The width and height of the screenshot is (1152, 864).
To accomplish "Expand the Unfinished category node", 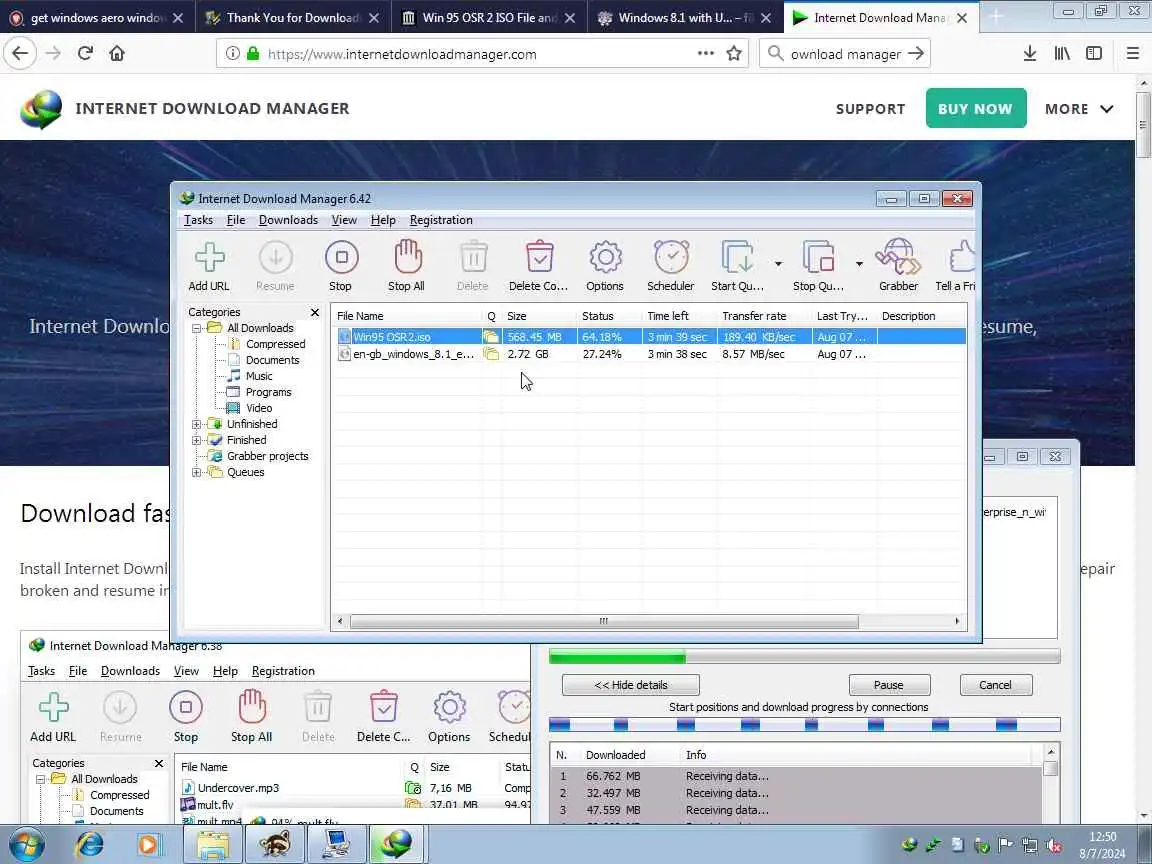I will click(197, 425).
